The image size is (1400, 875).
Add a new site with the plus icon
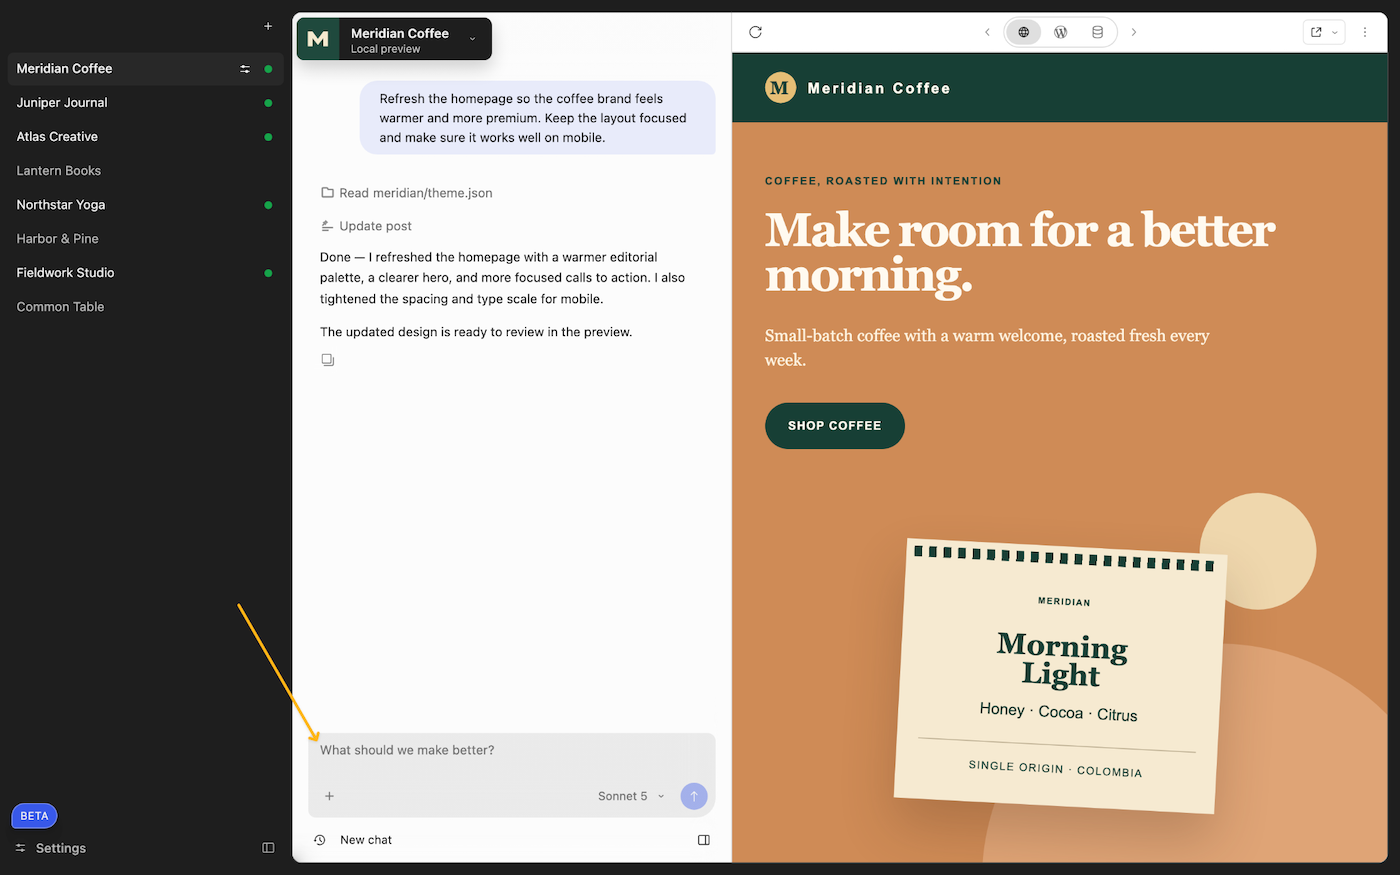[268, 26]
